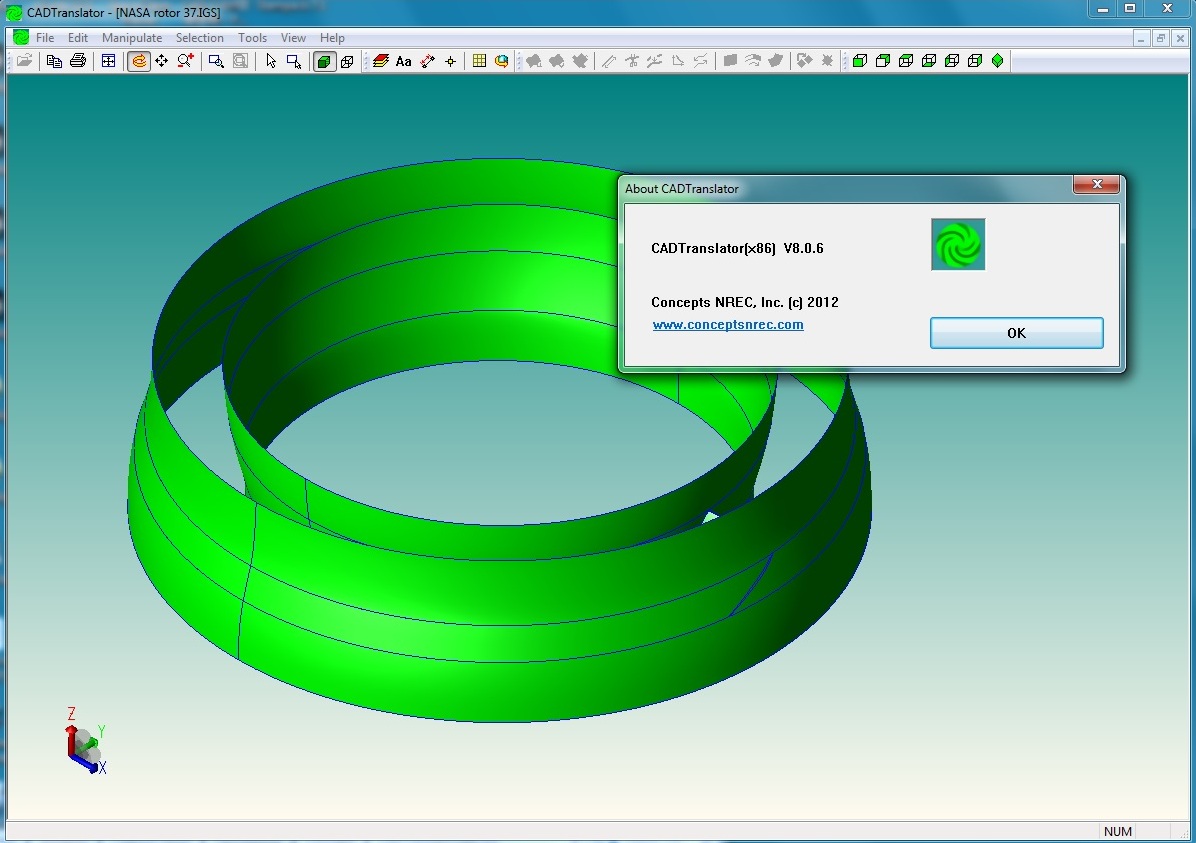Screen dimensions: 1196x843
Task: Close the NASA rotor 37.IGS document
Action: pos(1180,38)
